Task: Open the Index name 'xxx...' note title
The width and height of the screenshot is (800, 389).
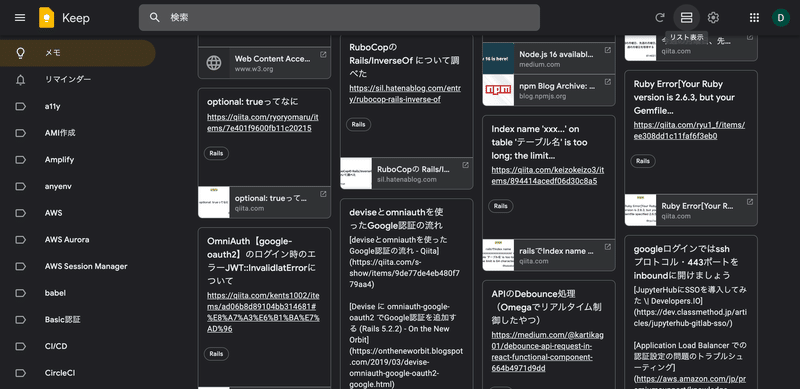Action: [539, 142]
